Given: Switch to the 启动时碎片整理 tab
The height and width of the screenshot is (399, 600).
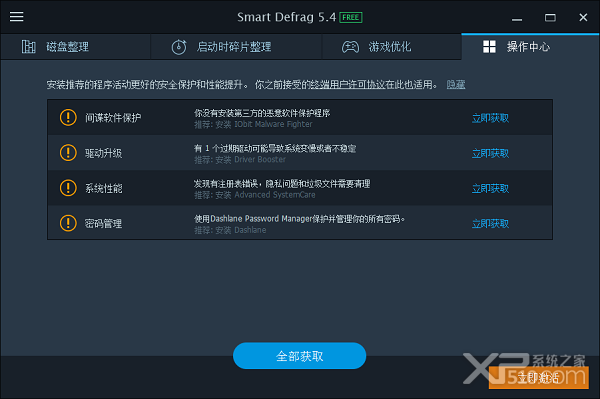Looking at the screenshot, I should point(236,47).
